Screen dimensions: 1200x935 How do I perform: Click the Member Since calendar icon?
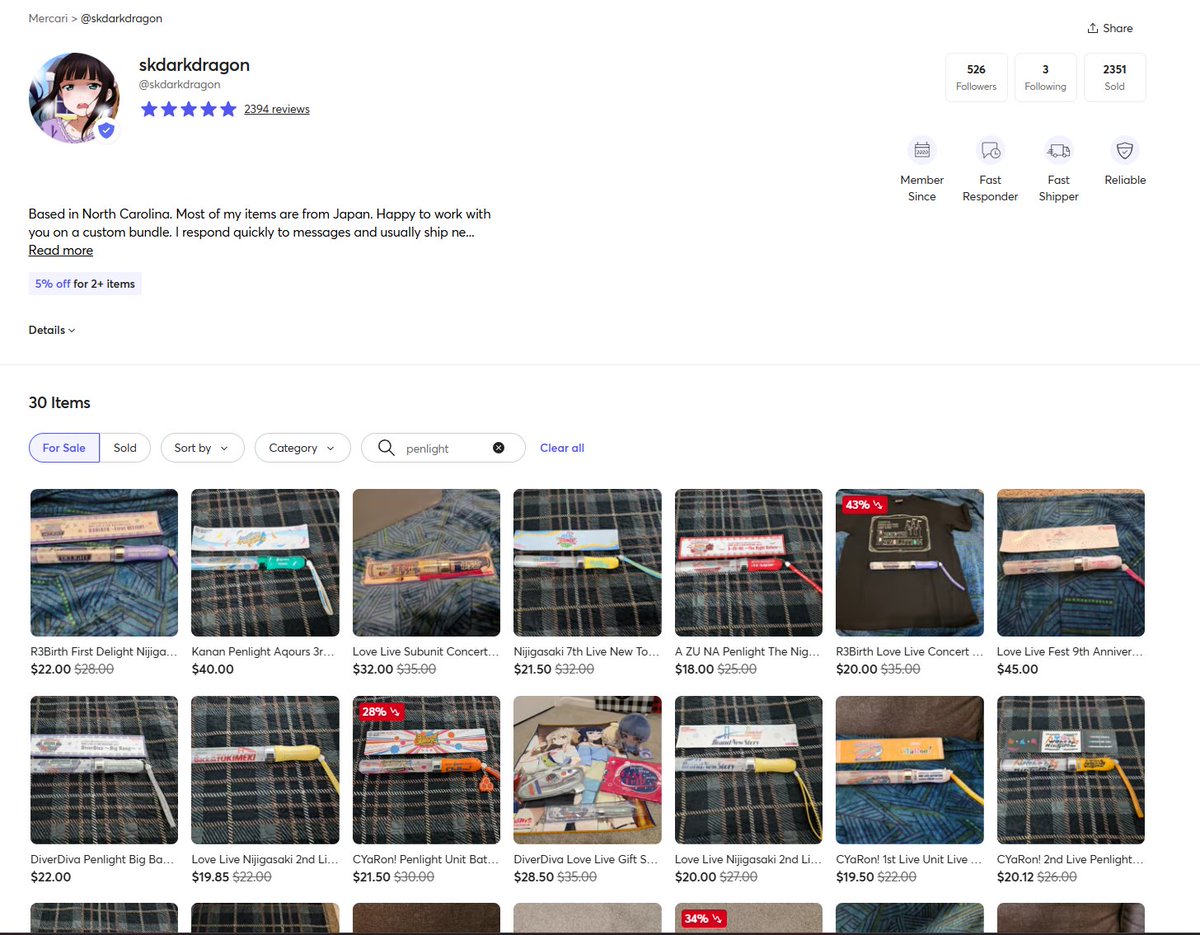click(922, 151)
